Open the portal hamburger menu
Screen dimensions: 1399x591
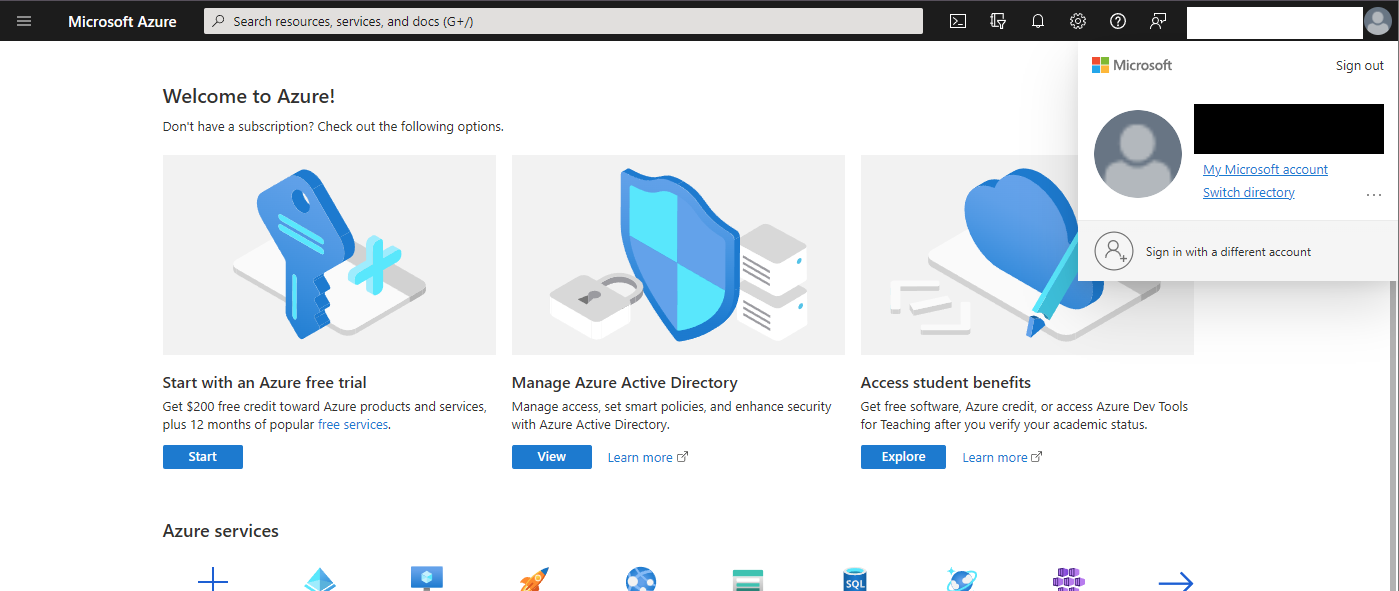point(24,20)
